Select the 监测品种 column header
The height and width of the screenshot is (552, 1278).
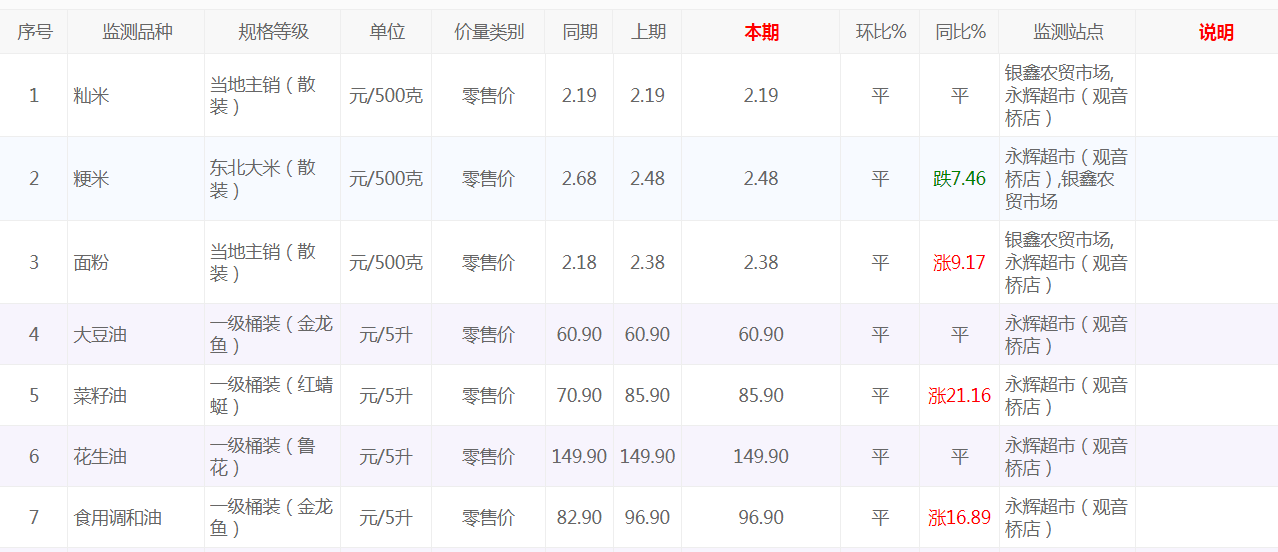point(137,32)
